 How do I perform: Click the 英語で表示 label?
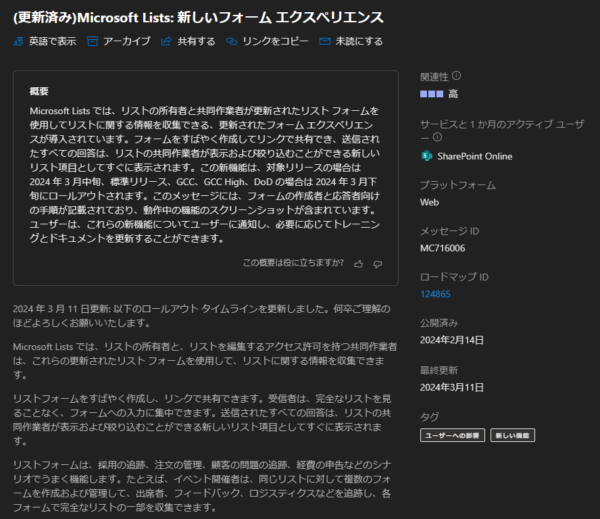(x=52, y=41)
